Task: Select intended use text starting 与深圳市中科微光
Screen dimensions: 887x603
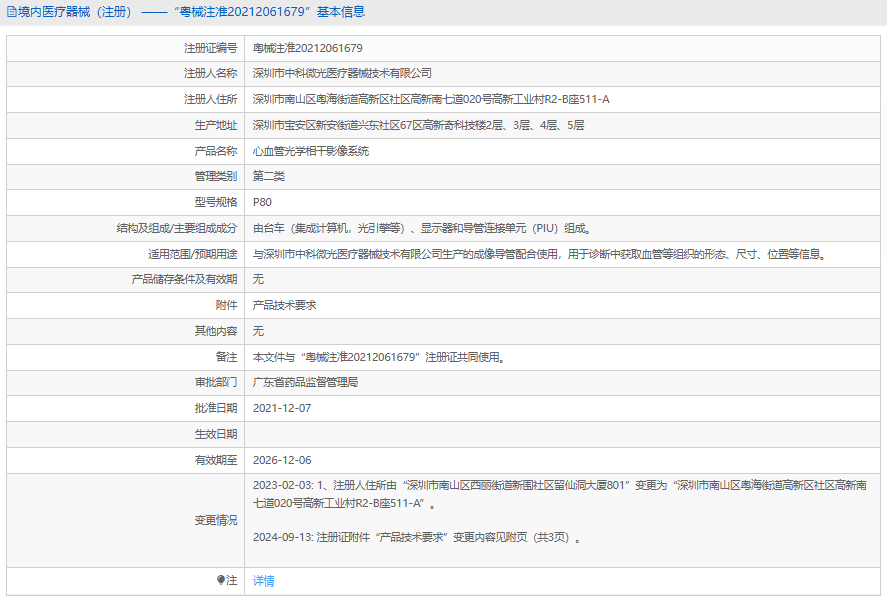Action: [x=541, y=255]
